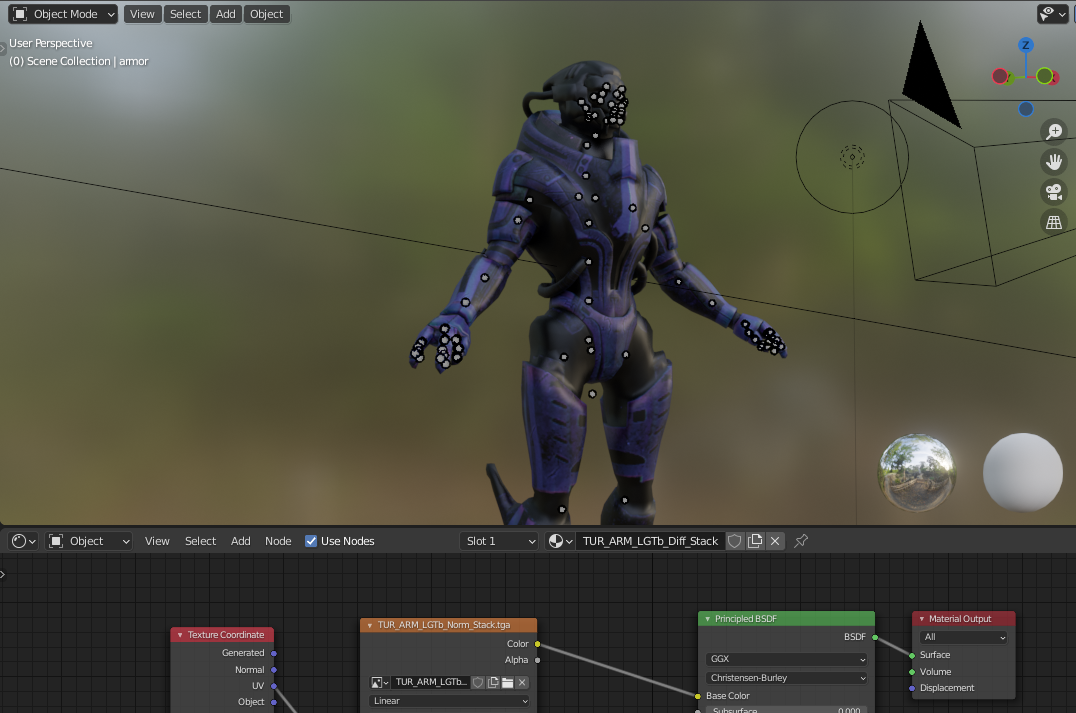Open the Linear interpolation dropdown
This screenshot has width=1076, height=713.
coord(449,701)
